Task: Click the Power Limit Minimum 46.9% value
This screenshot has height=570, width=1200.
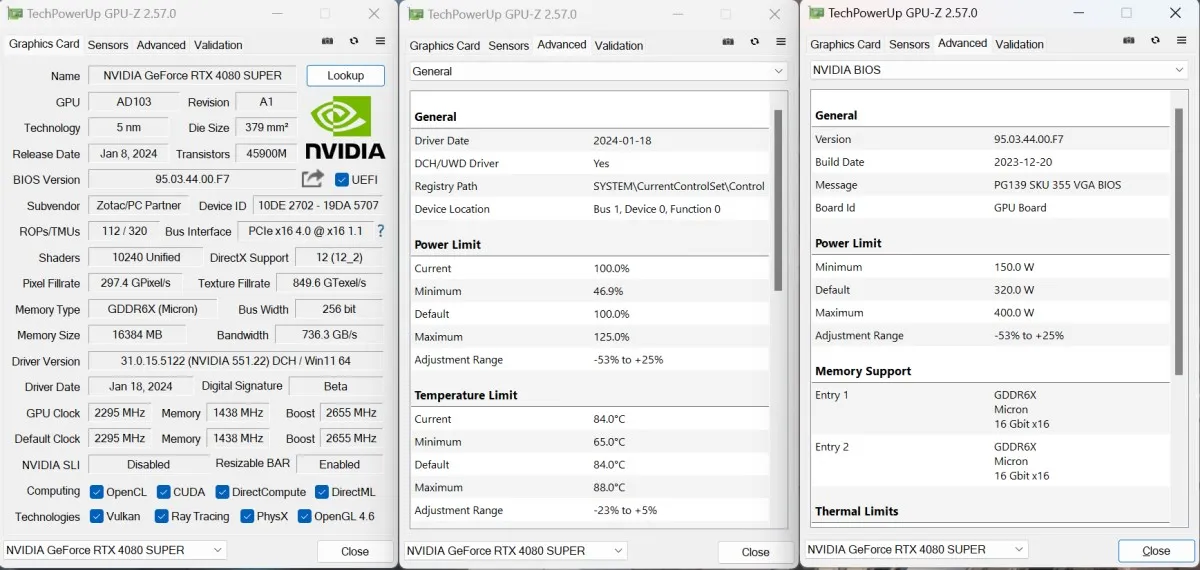Action: 609,291
